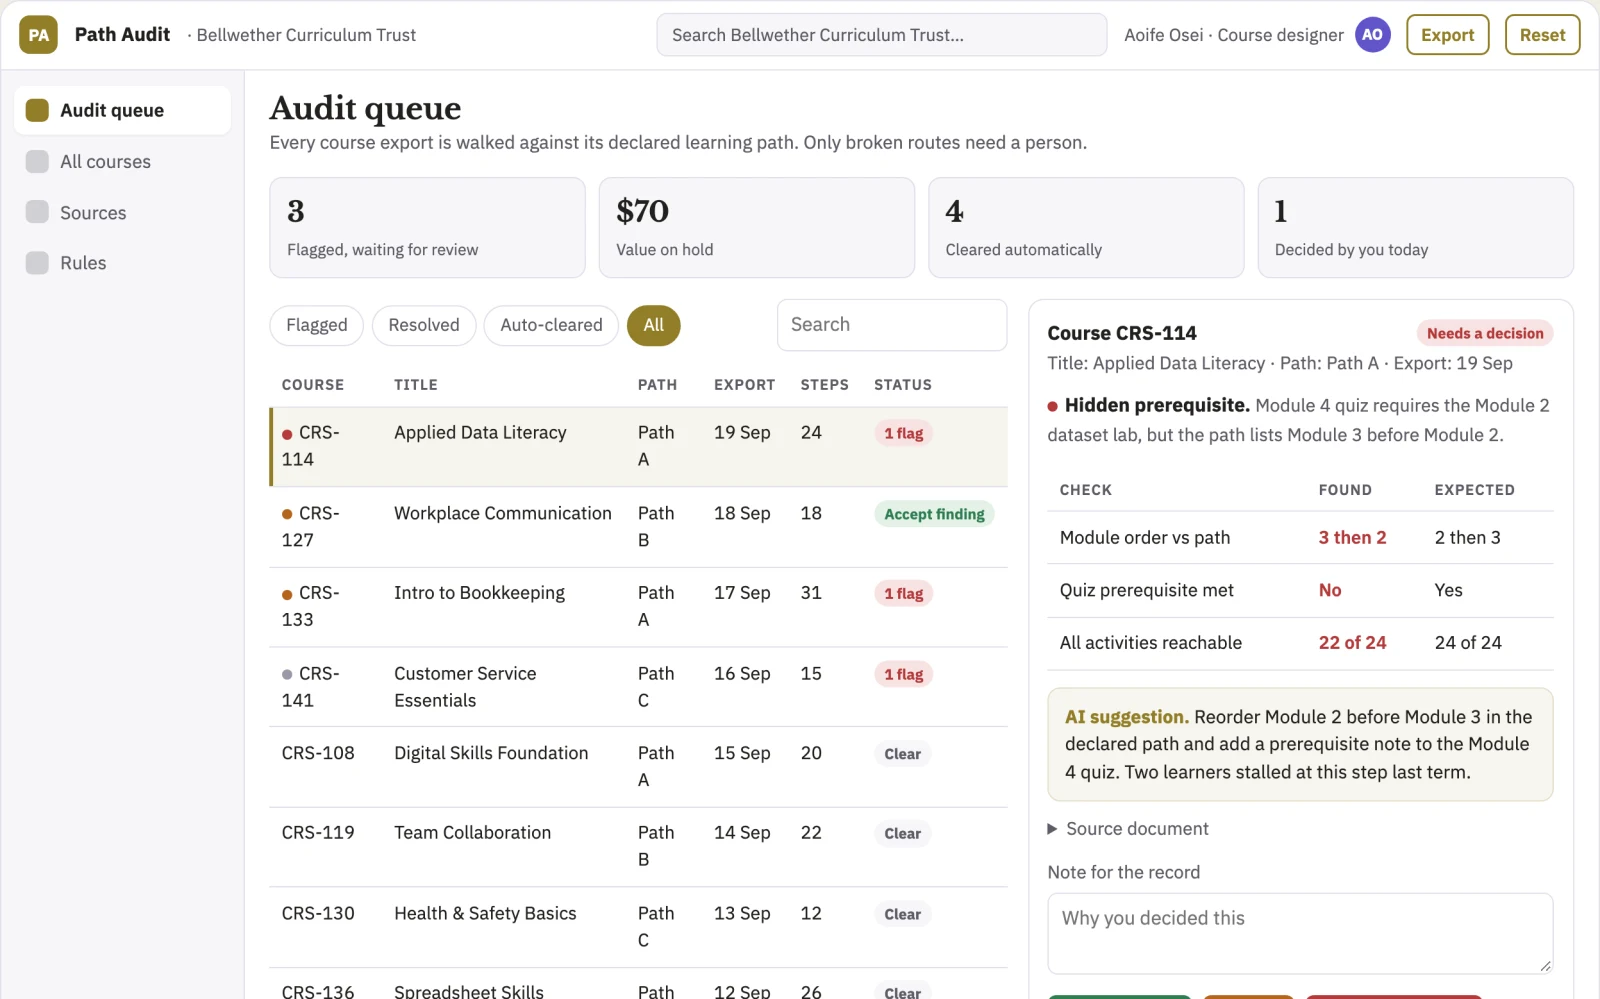Click the 1 flag badge for Intro to Bookkeeping

tap(903, 594)
